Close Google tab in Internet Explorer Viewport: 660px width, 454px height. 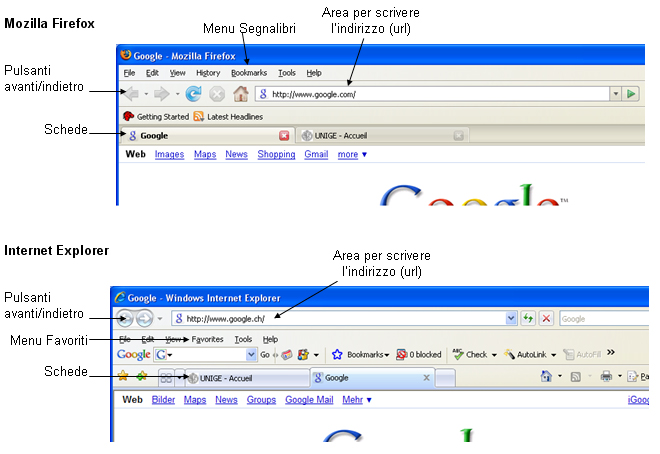point(426,377)
